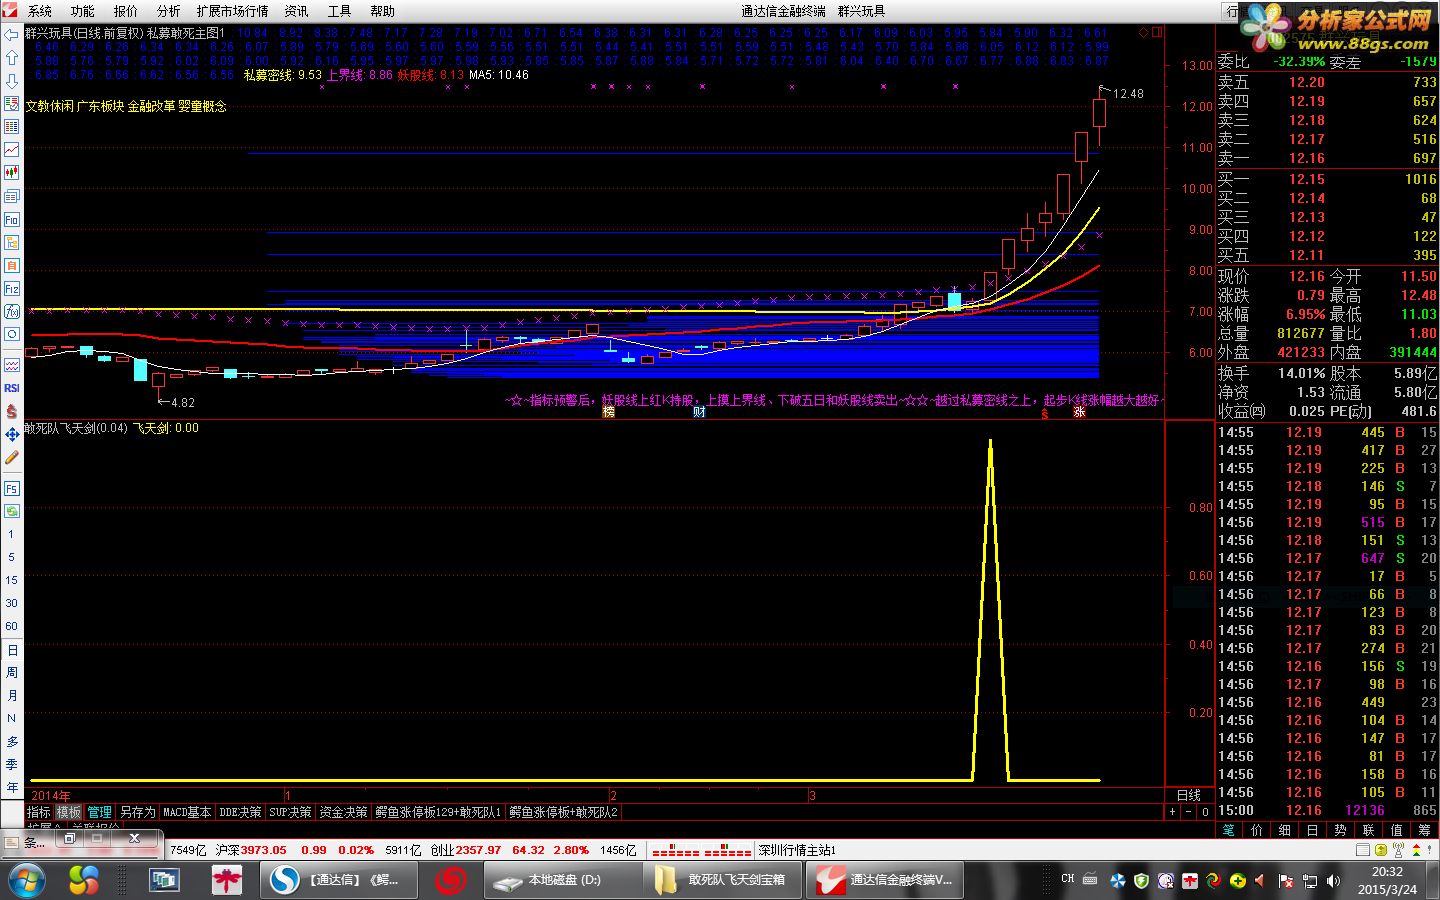Image resolution: width=1440 pixels, height=900 pixels.
Task: Open the multi-window icon in sidebar
Action: (12, 196)
